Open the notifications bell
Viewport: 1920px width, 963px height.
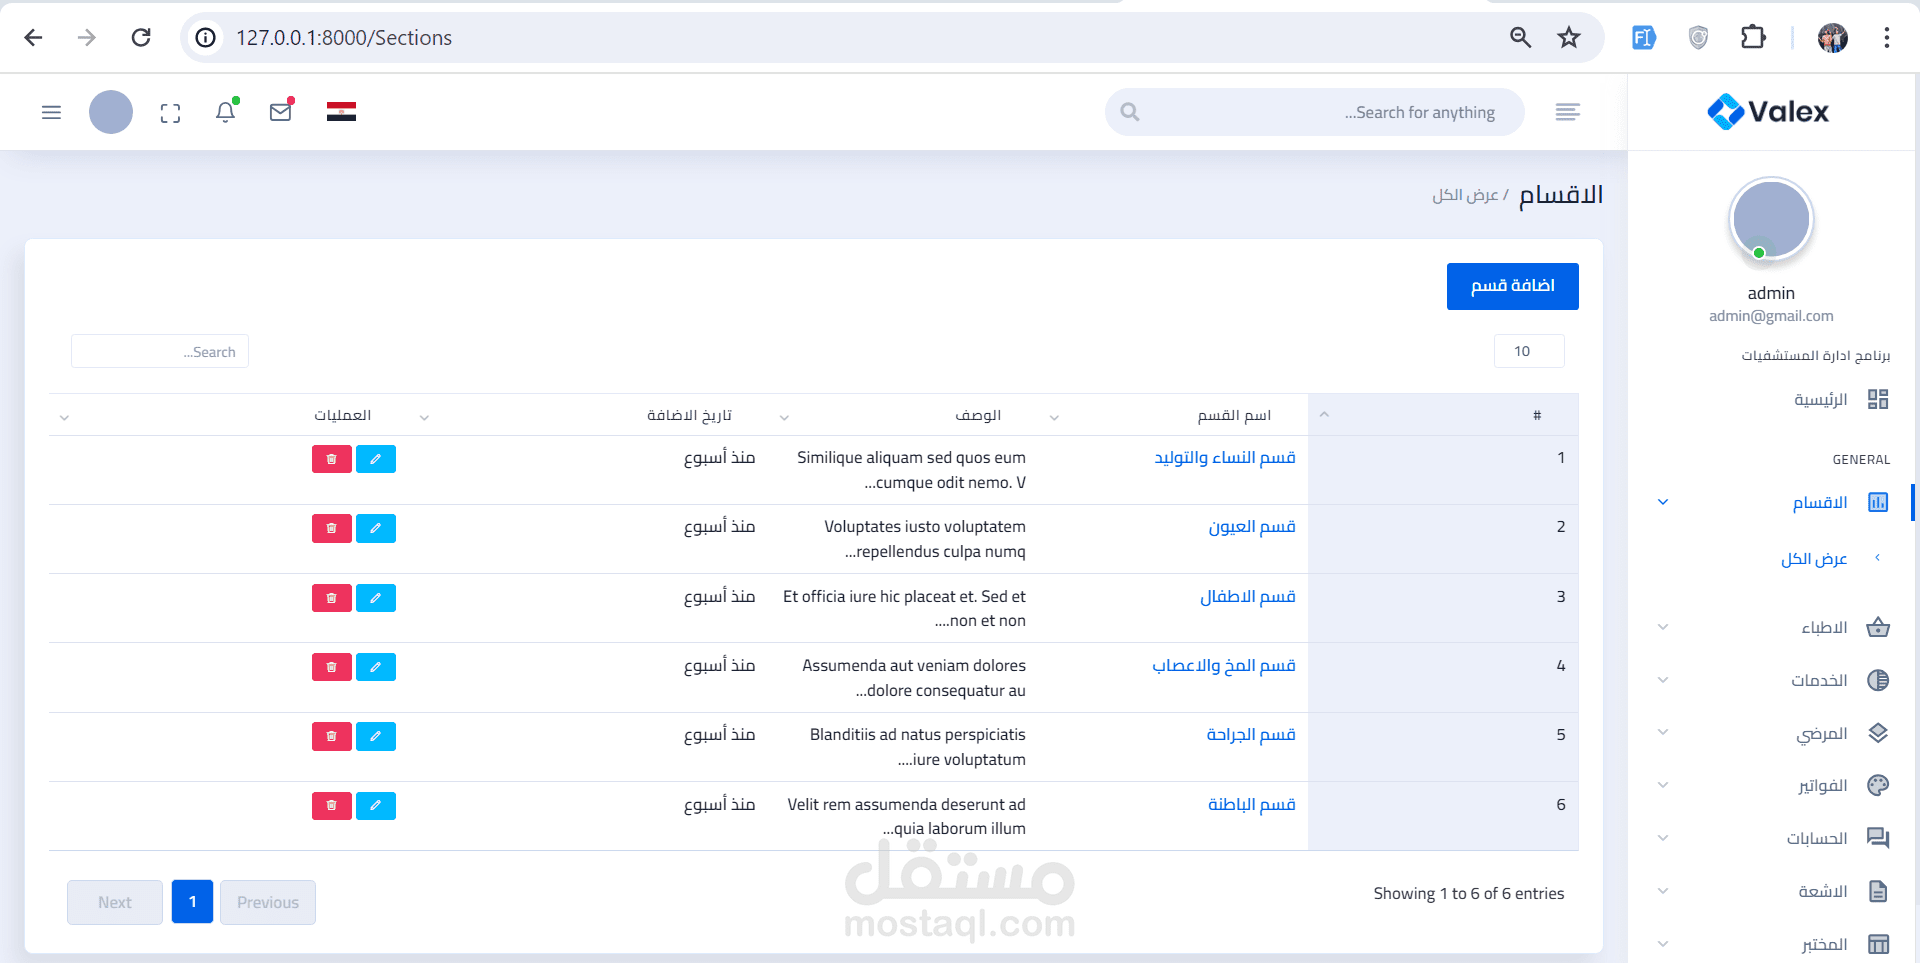coord(226,111)
